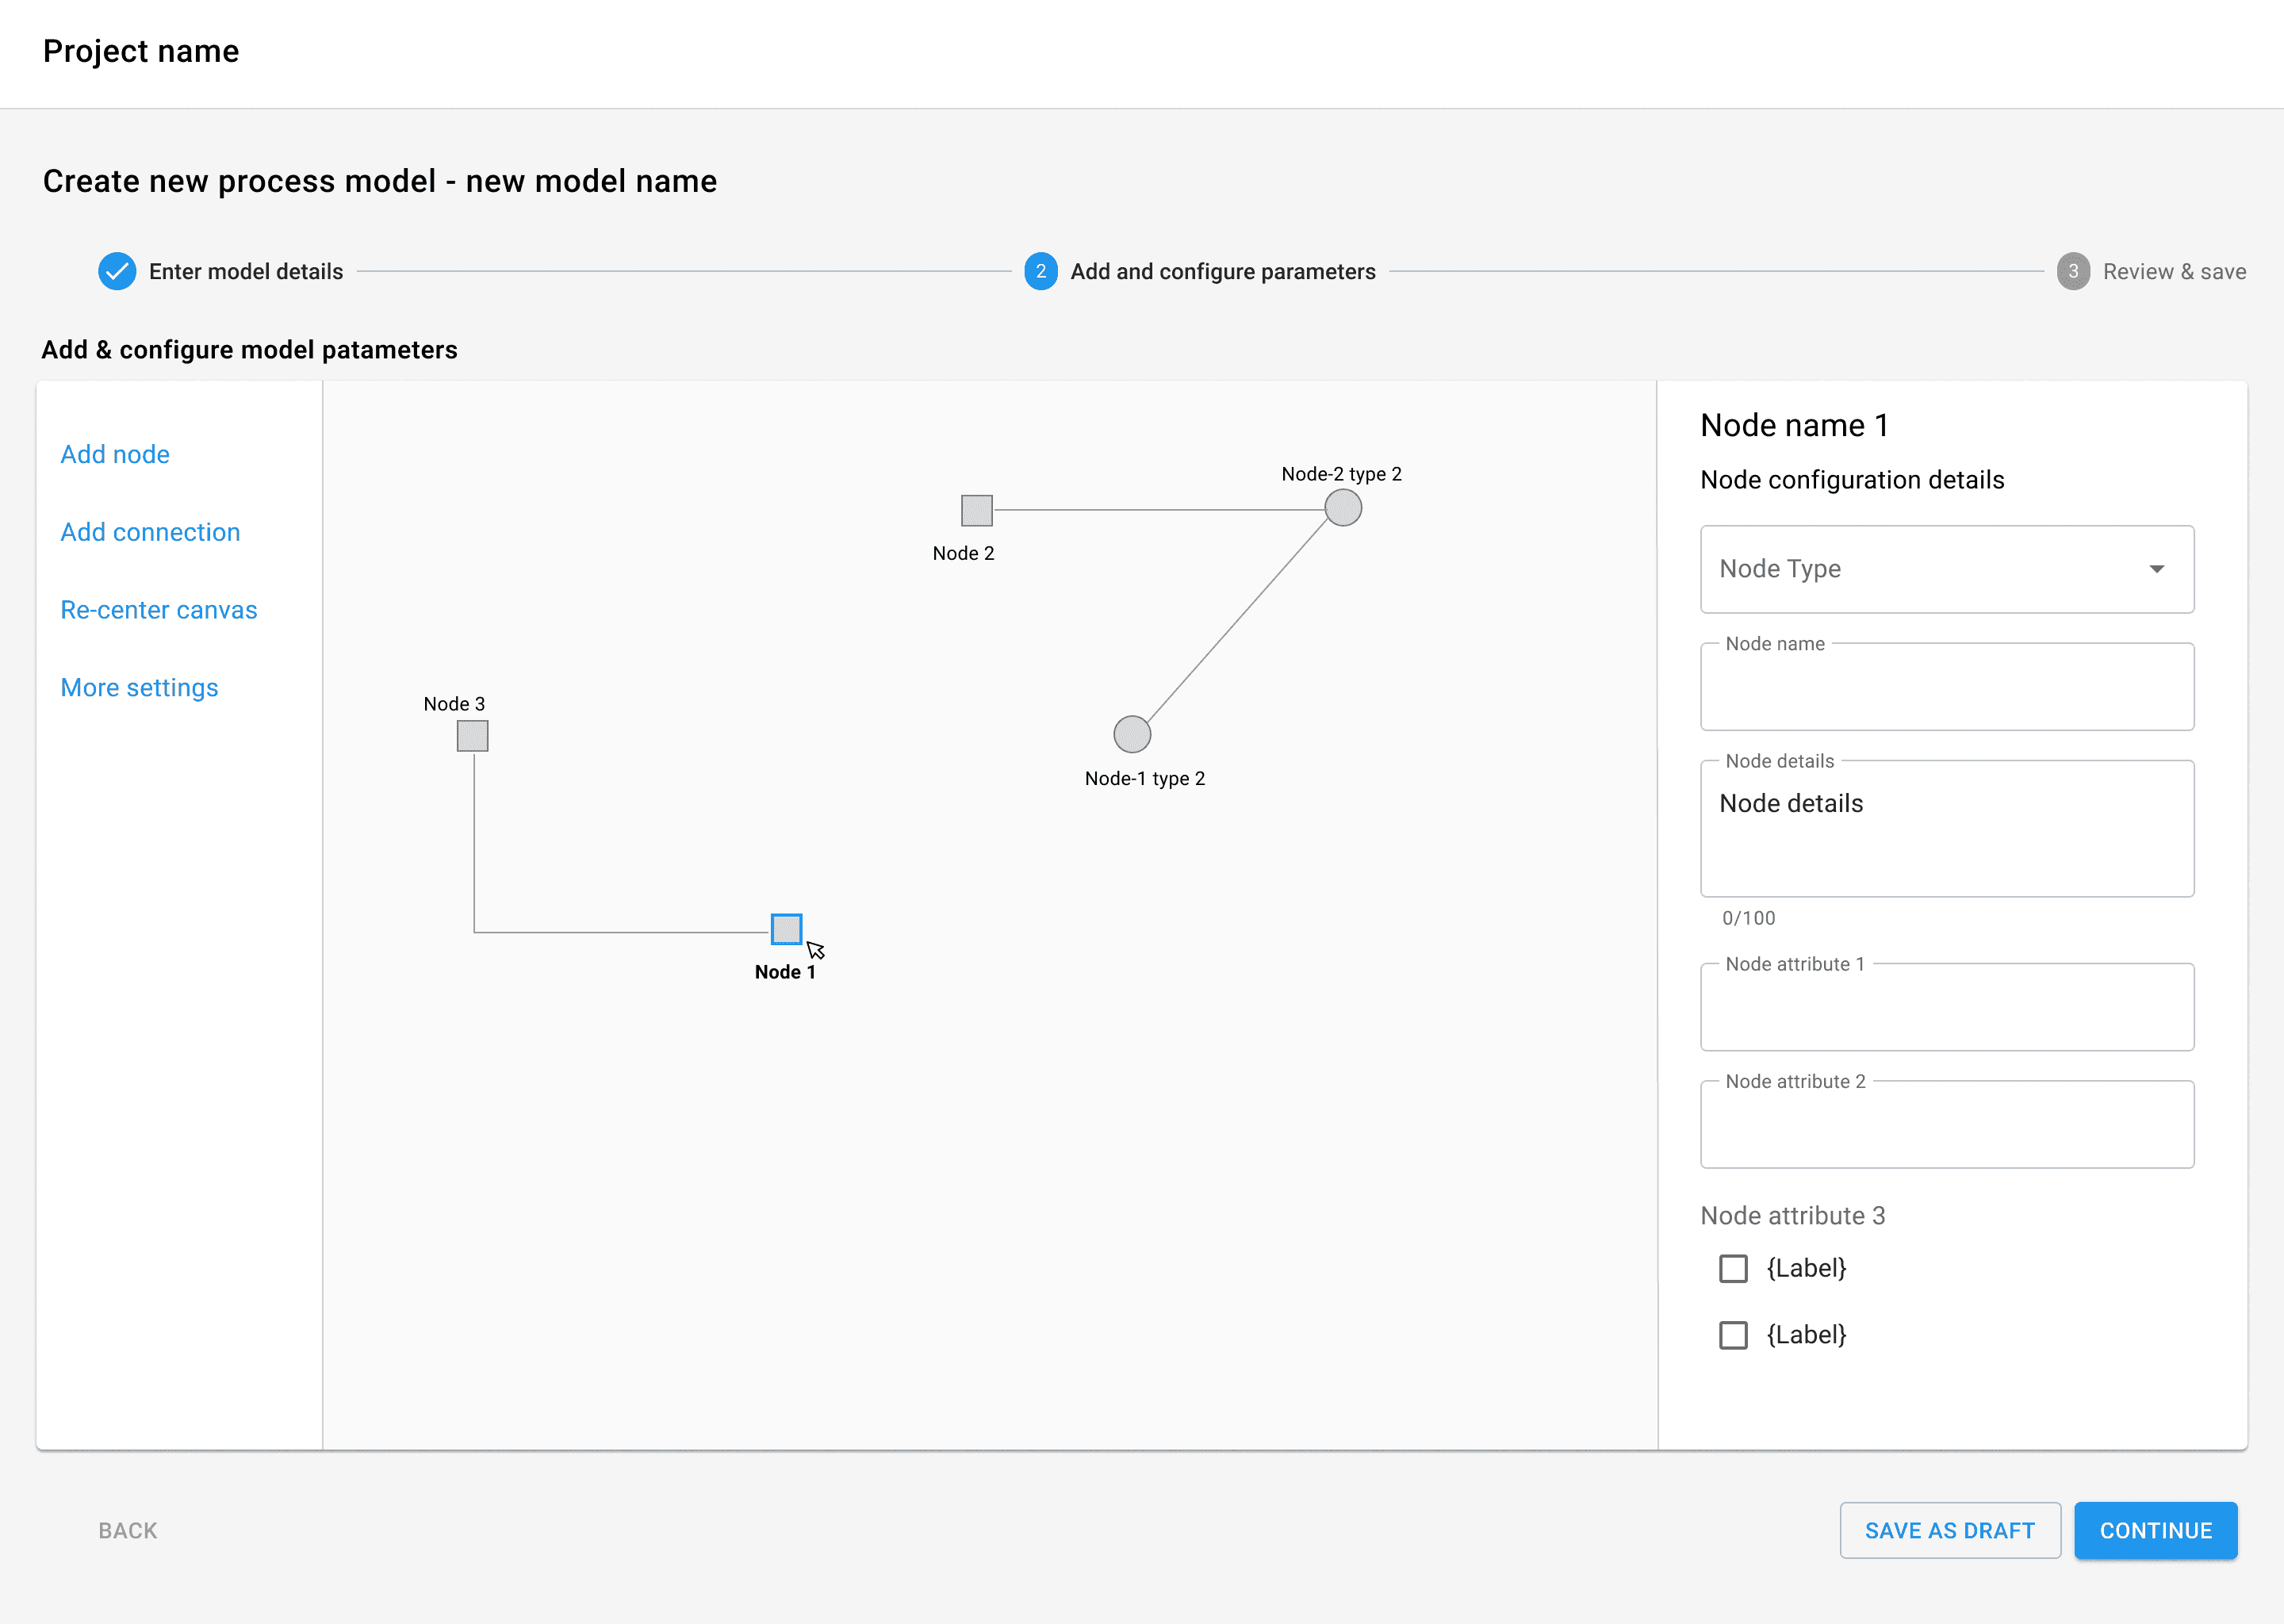Select the Node-1 type 2 circle
2284x1624 pixels.
(1132, 734)
